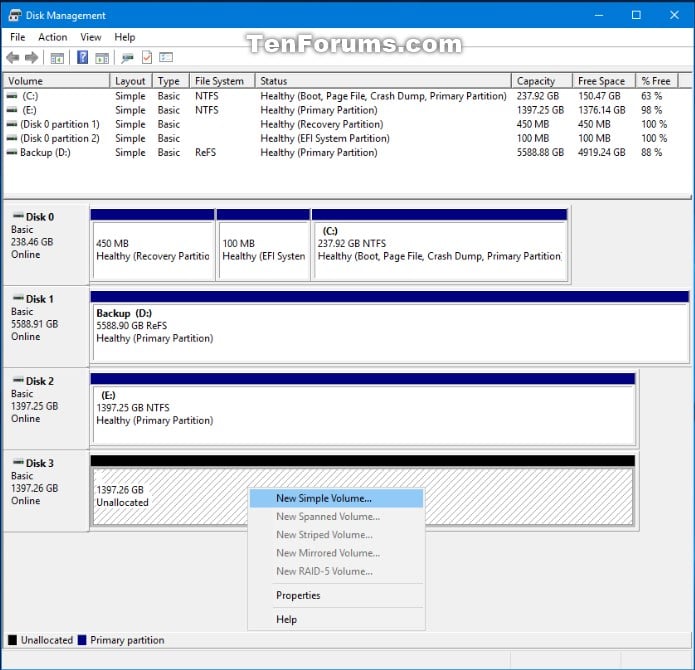Screen dimensions: 695x670
Task: Sort by the Capacity column header
Action: (542, 81)
